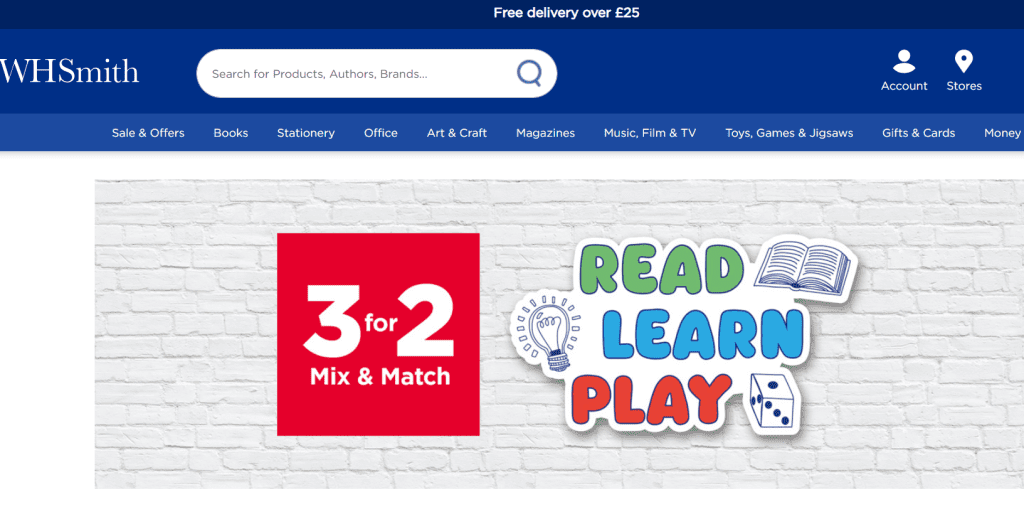
Task: Click the Read Learn Play graphic
Action: click(x=684, y=335)
